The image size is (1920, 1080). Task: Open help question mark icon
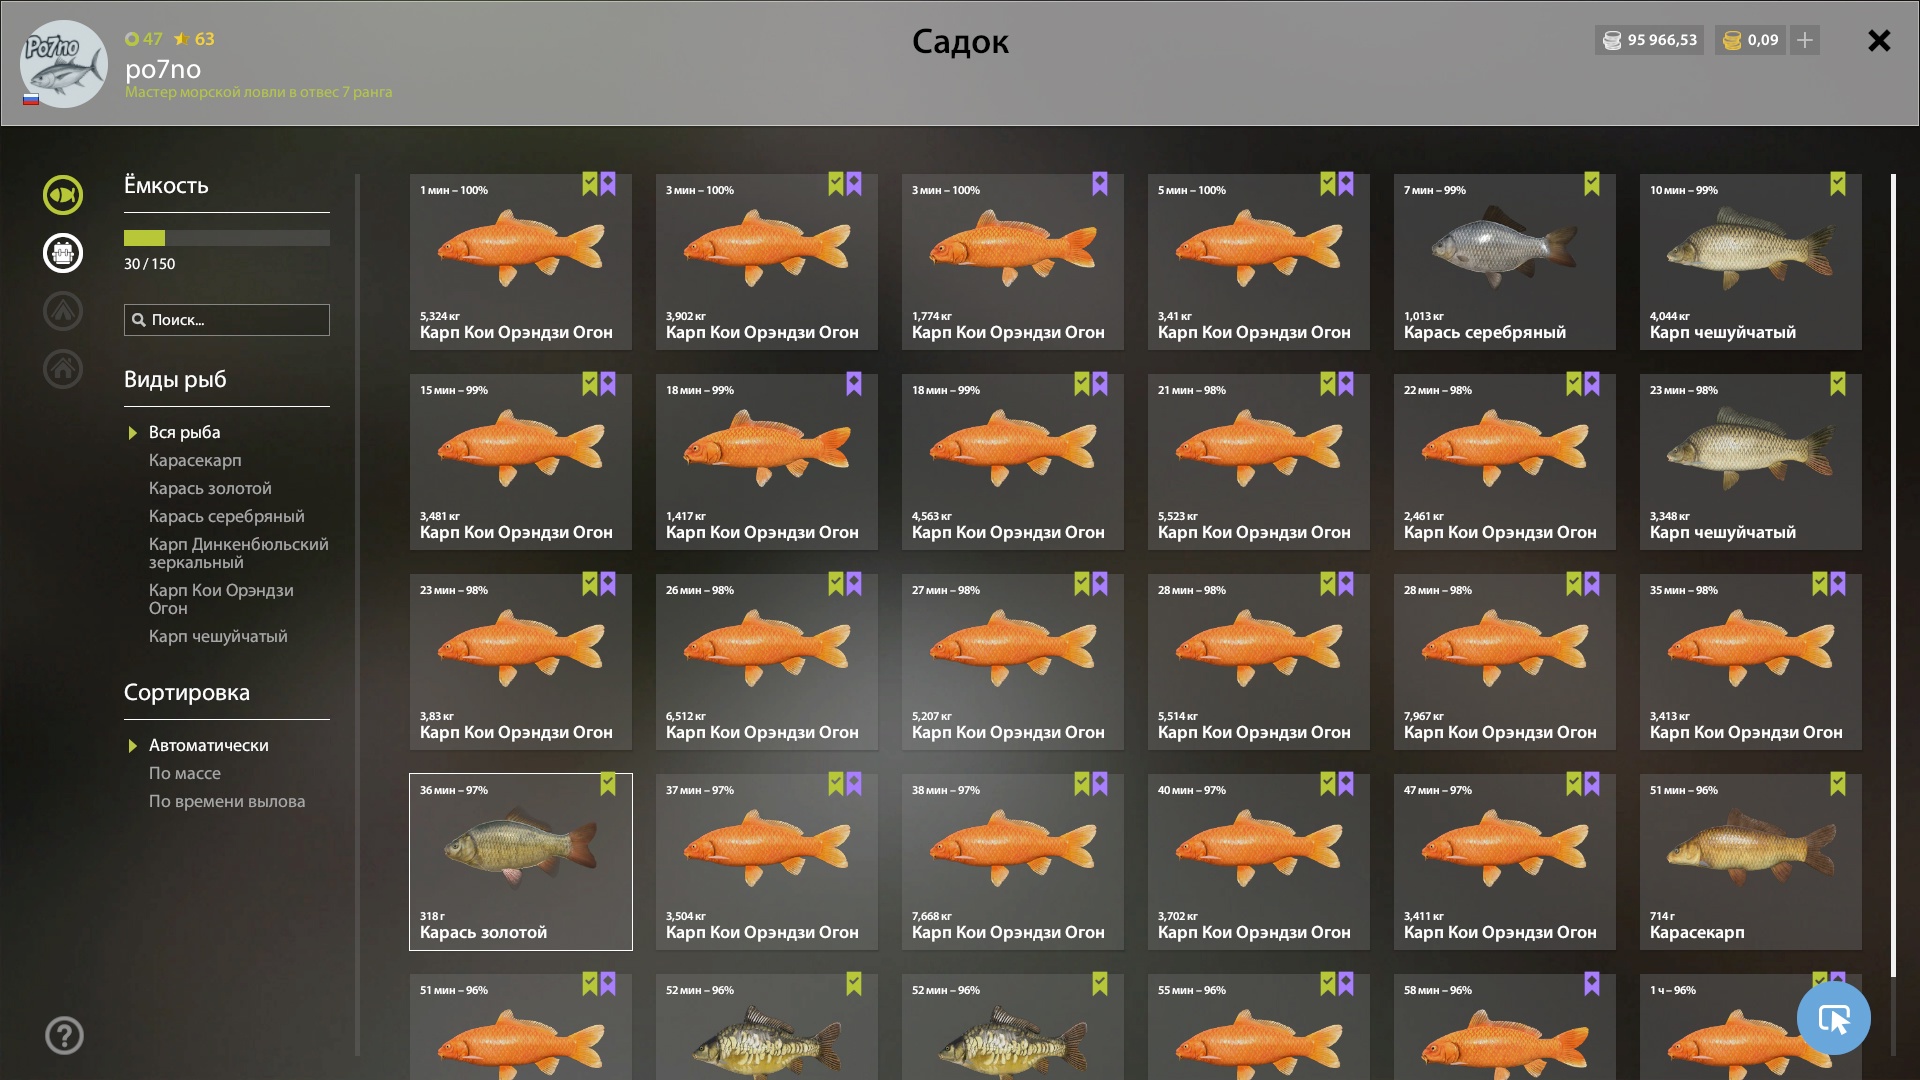[64, 1035]
